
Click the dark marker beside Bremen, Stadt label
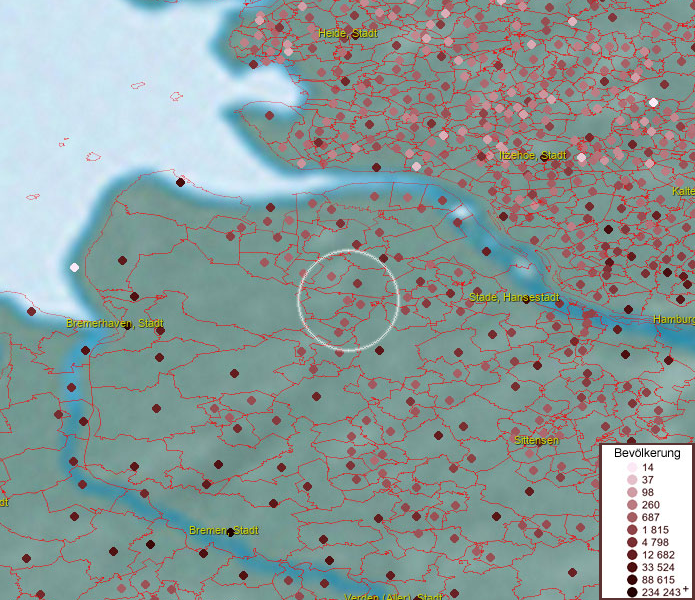pos(230,533)
